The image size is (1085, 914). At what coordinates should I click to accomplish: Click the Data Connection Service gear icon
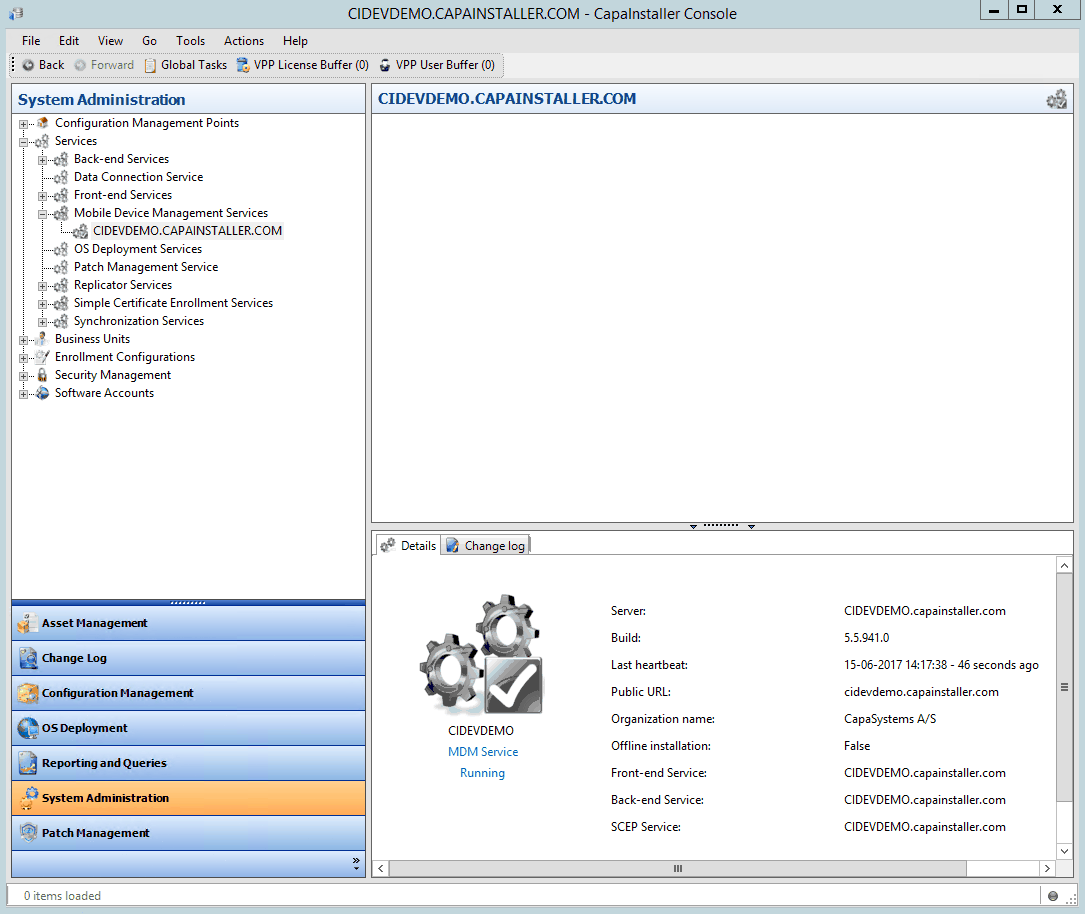point(62,177)
